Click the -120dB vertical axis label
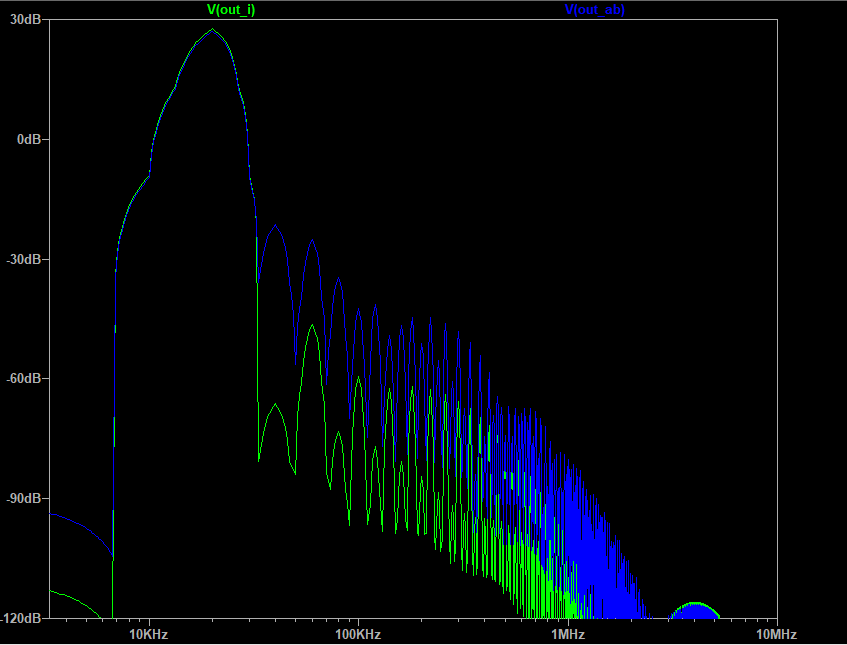The image size is (847, 645). click(x=21, y=618)
